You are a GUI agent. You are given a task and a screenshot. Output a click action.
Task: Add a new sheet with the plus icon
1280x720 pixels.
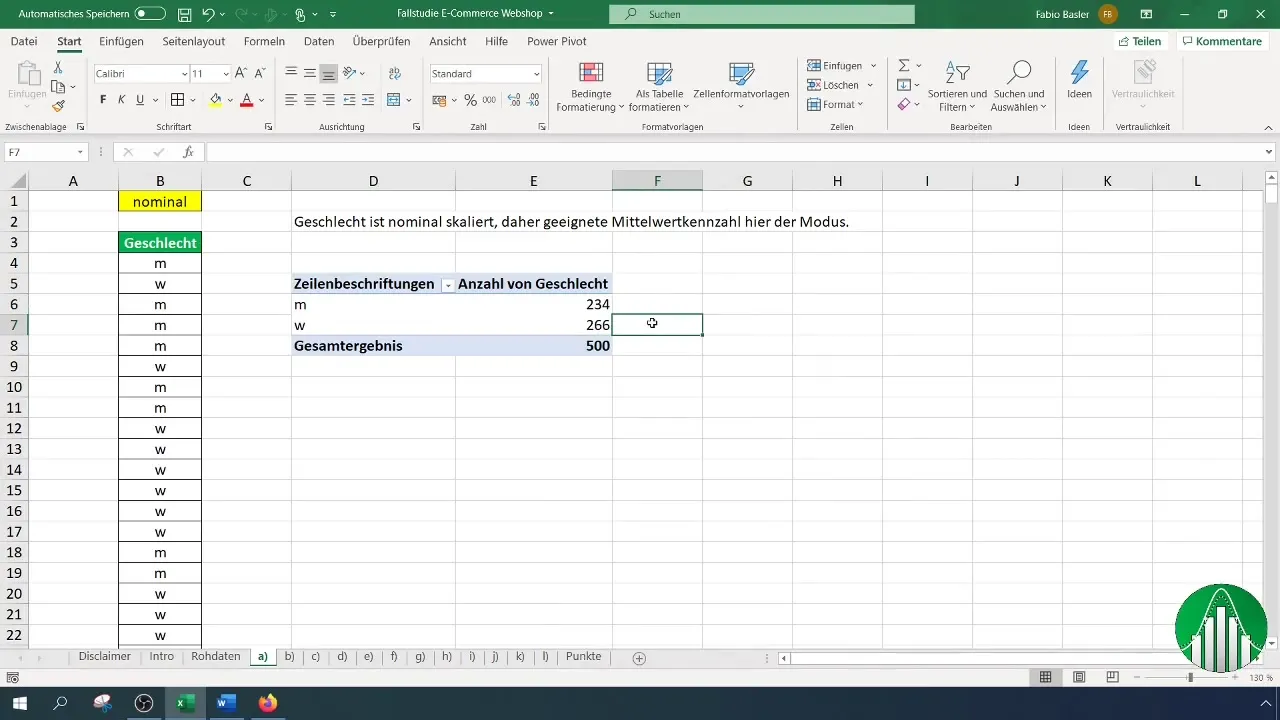[x=639, y=657]
